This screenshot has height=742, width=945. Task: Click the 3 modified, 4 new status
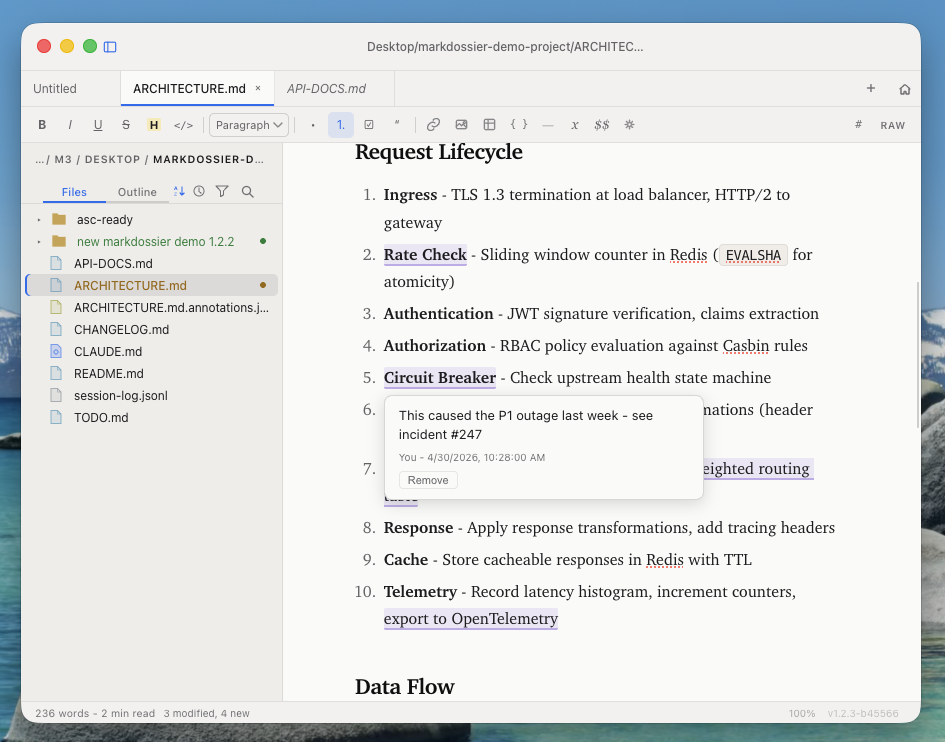click(207, 714)
